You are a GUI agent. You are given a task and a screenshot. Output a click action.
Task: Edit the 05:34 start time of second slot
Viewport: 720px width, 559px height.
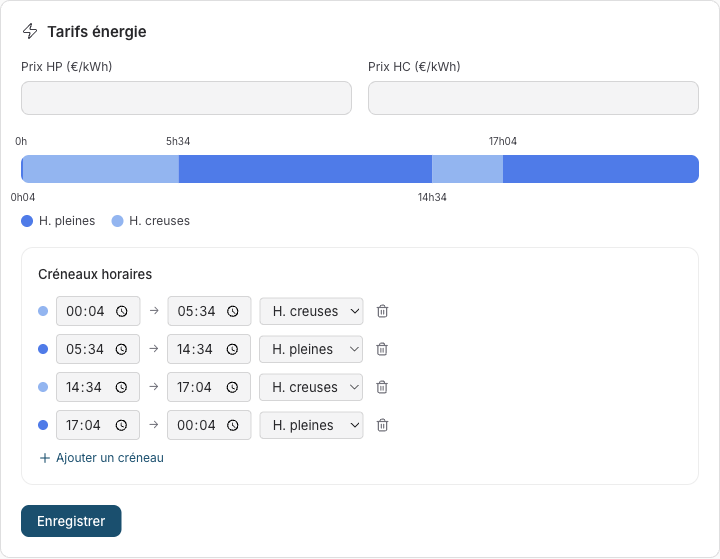pyautogui.click(x=98, y=350)
